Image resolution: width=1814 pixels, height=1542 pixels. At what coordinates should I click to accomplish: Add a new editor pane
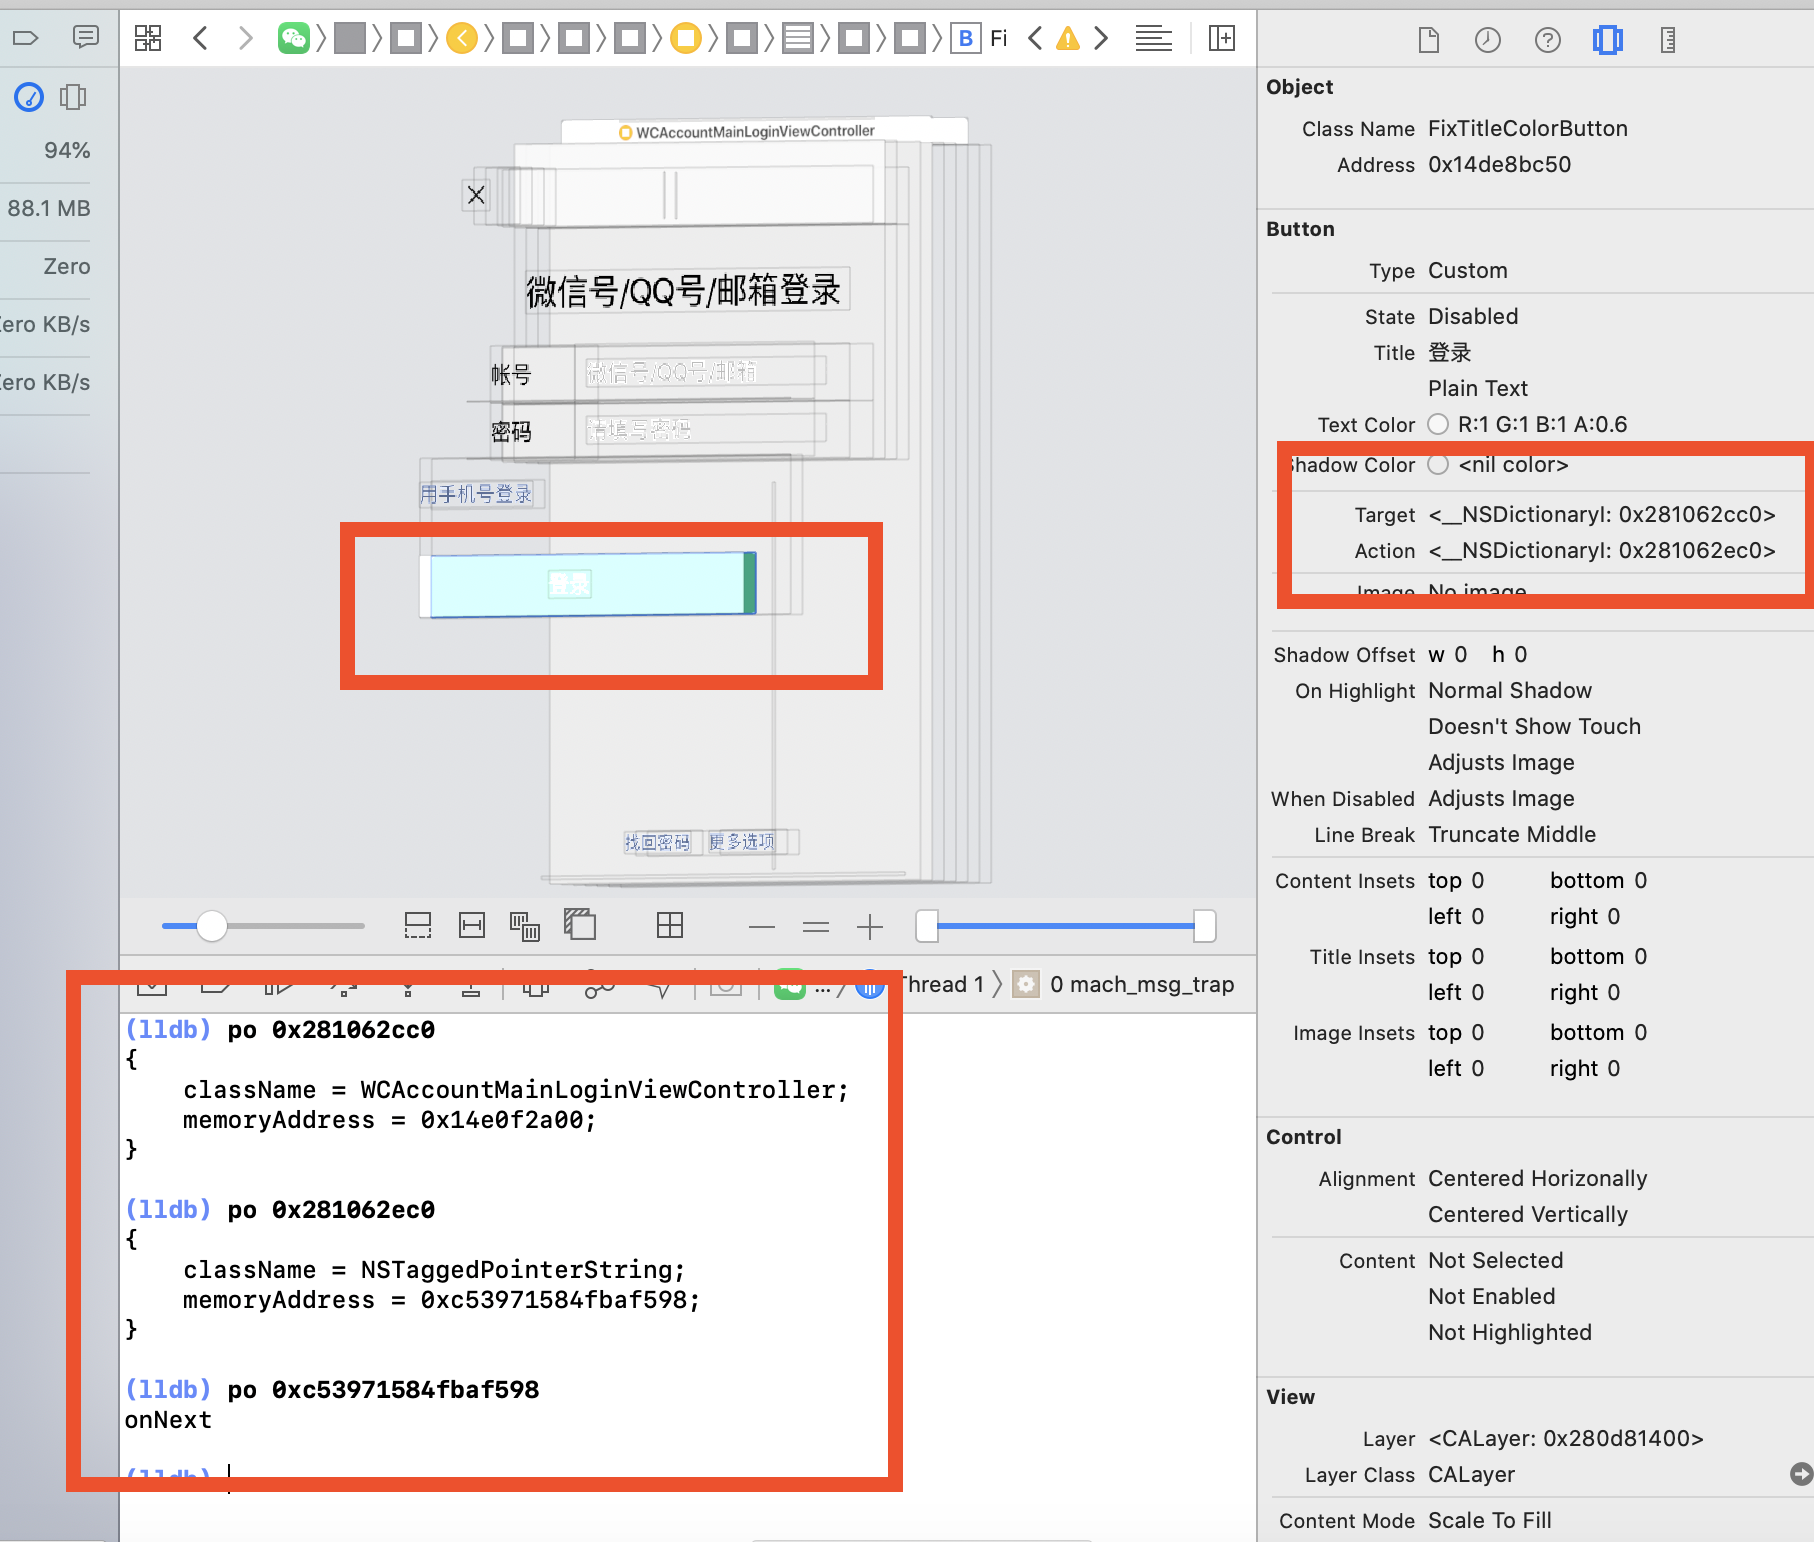(1222, 38)
